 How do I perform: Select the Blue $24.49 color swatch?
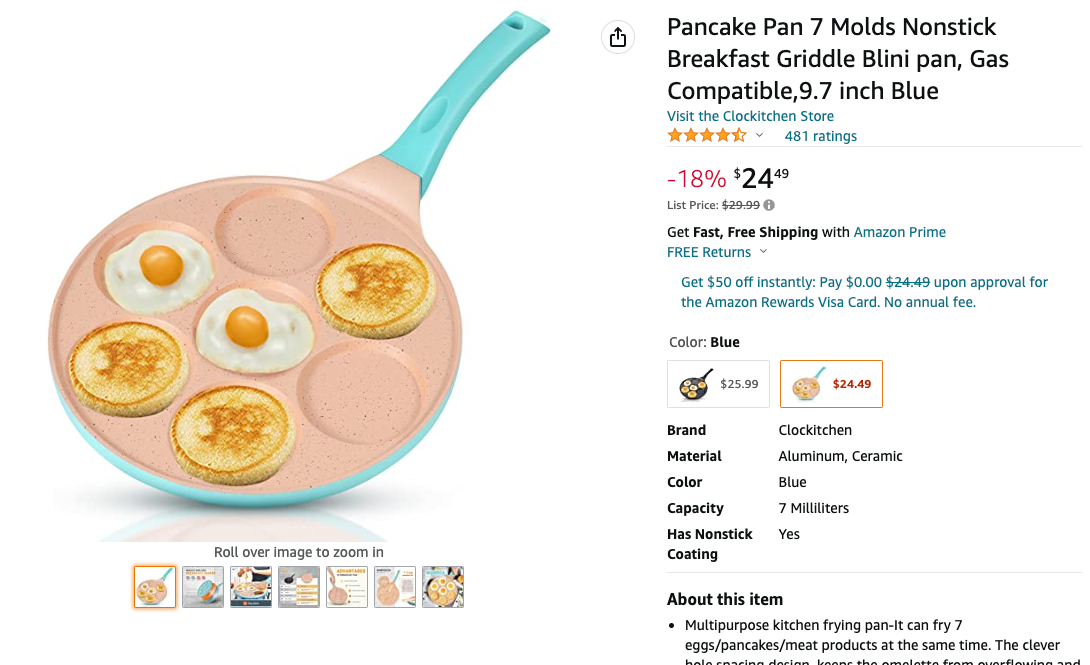pos(831,383)
